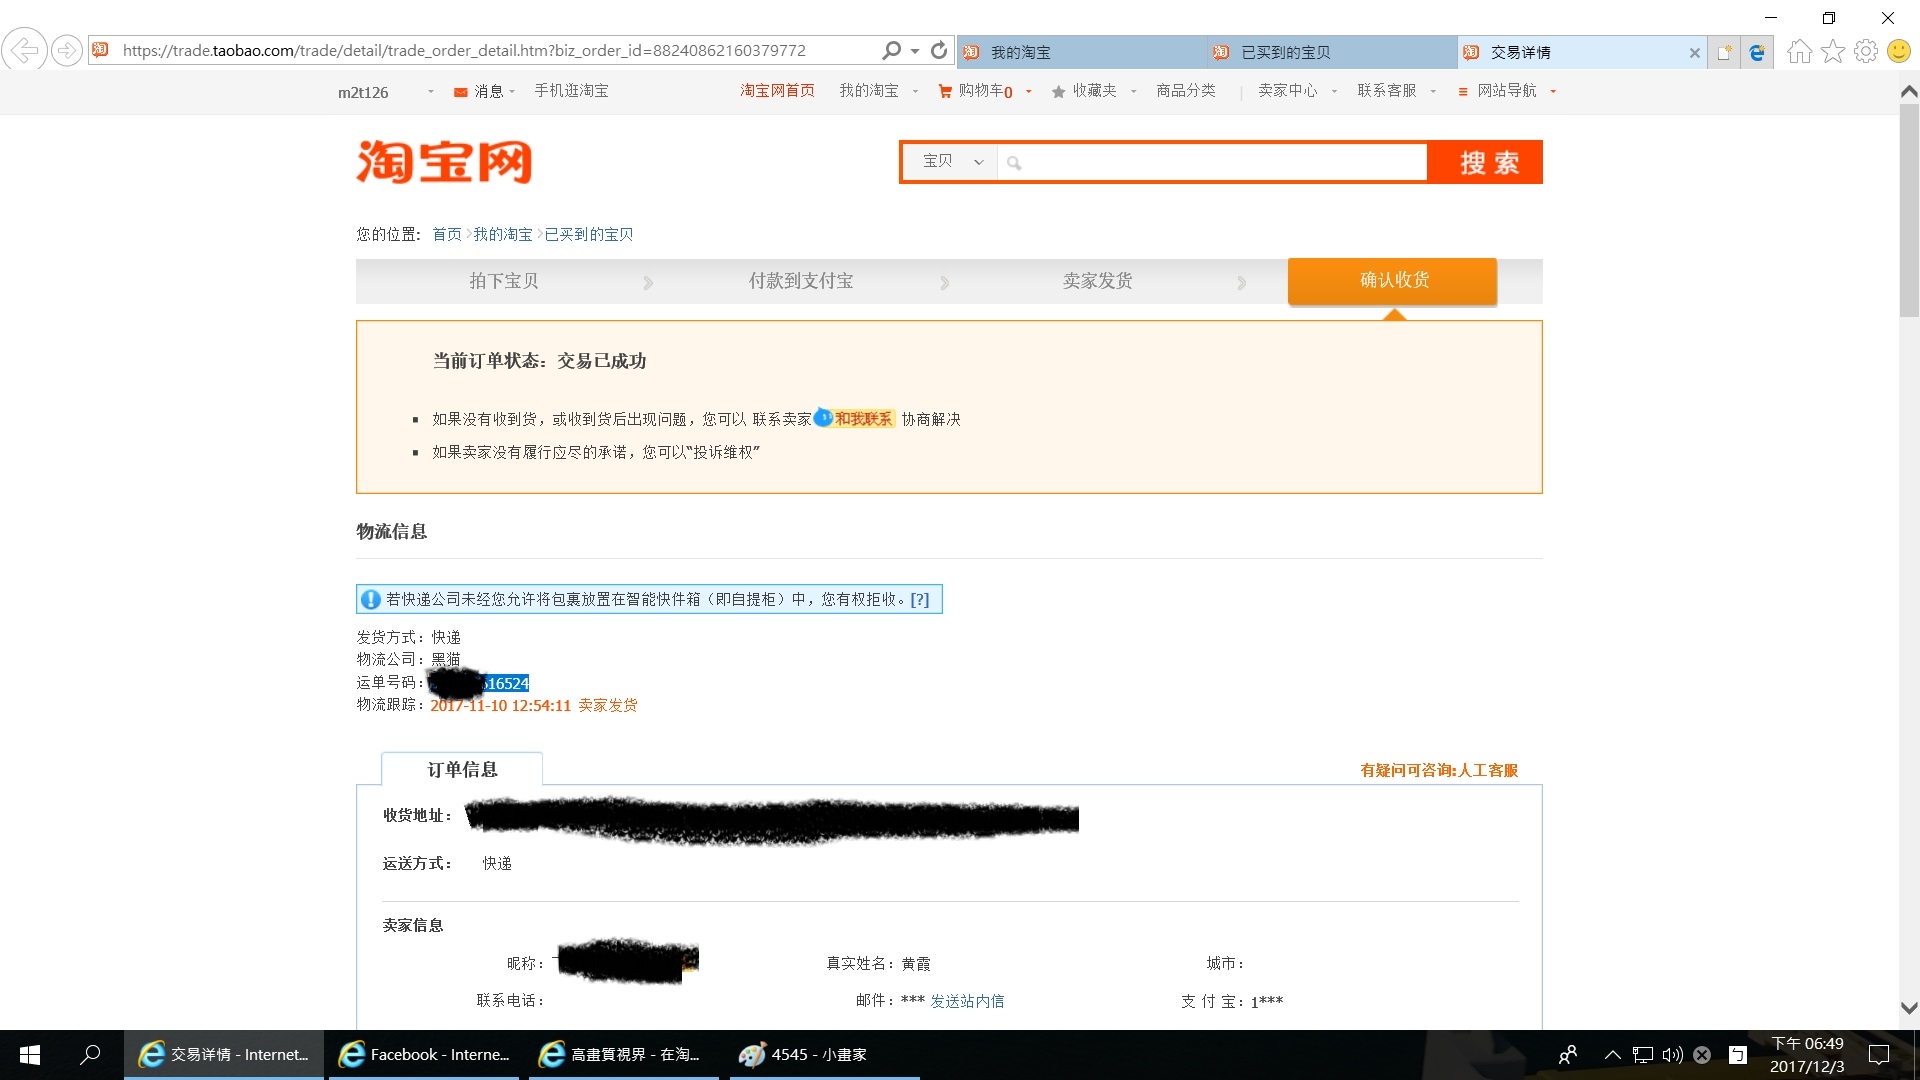Go back with the browser back arrow

point(24,50)
